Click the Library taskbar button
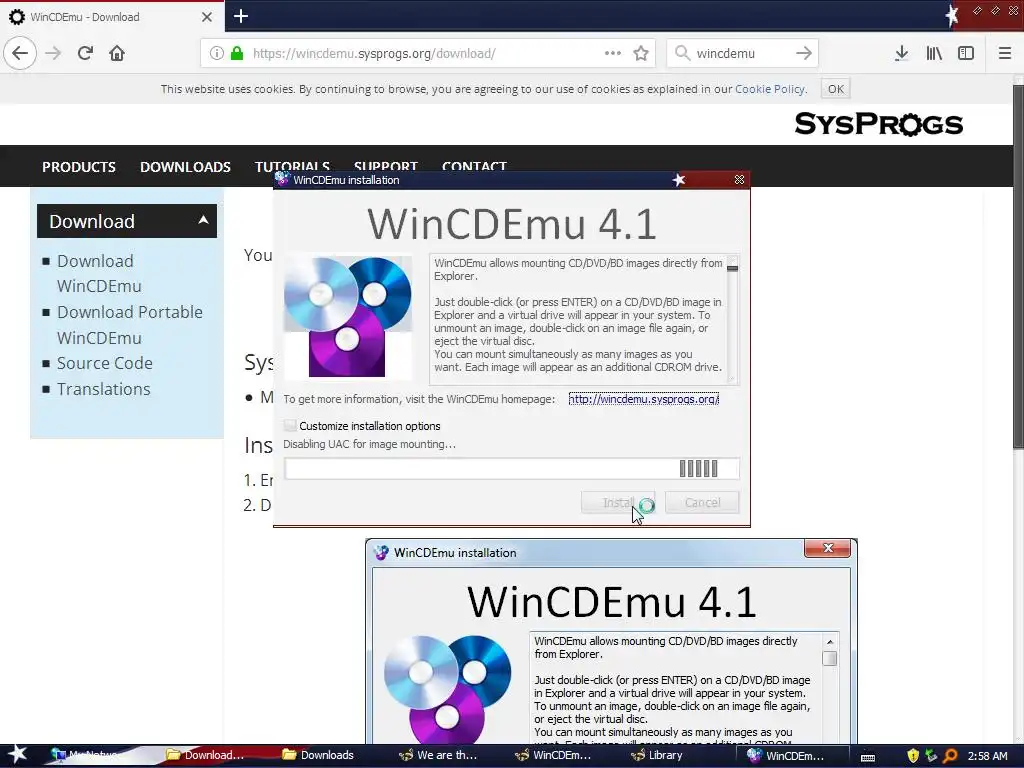Viewport: 1024px width, 768px height. pyautogui.click(x=657, y=756)
